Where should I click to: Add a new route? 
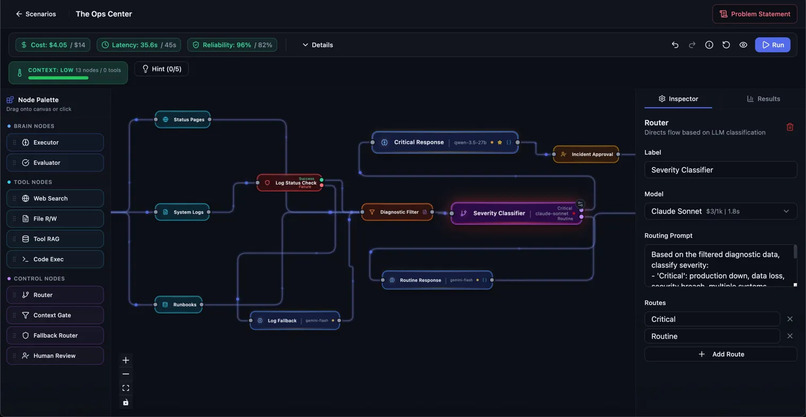721,354
